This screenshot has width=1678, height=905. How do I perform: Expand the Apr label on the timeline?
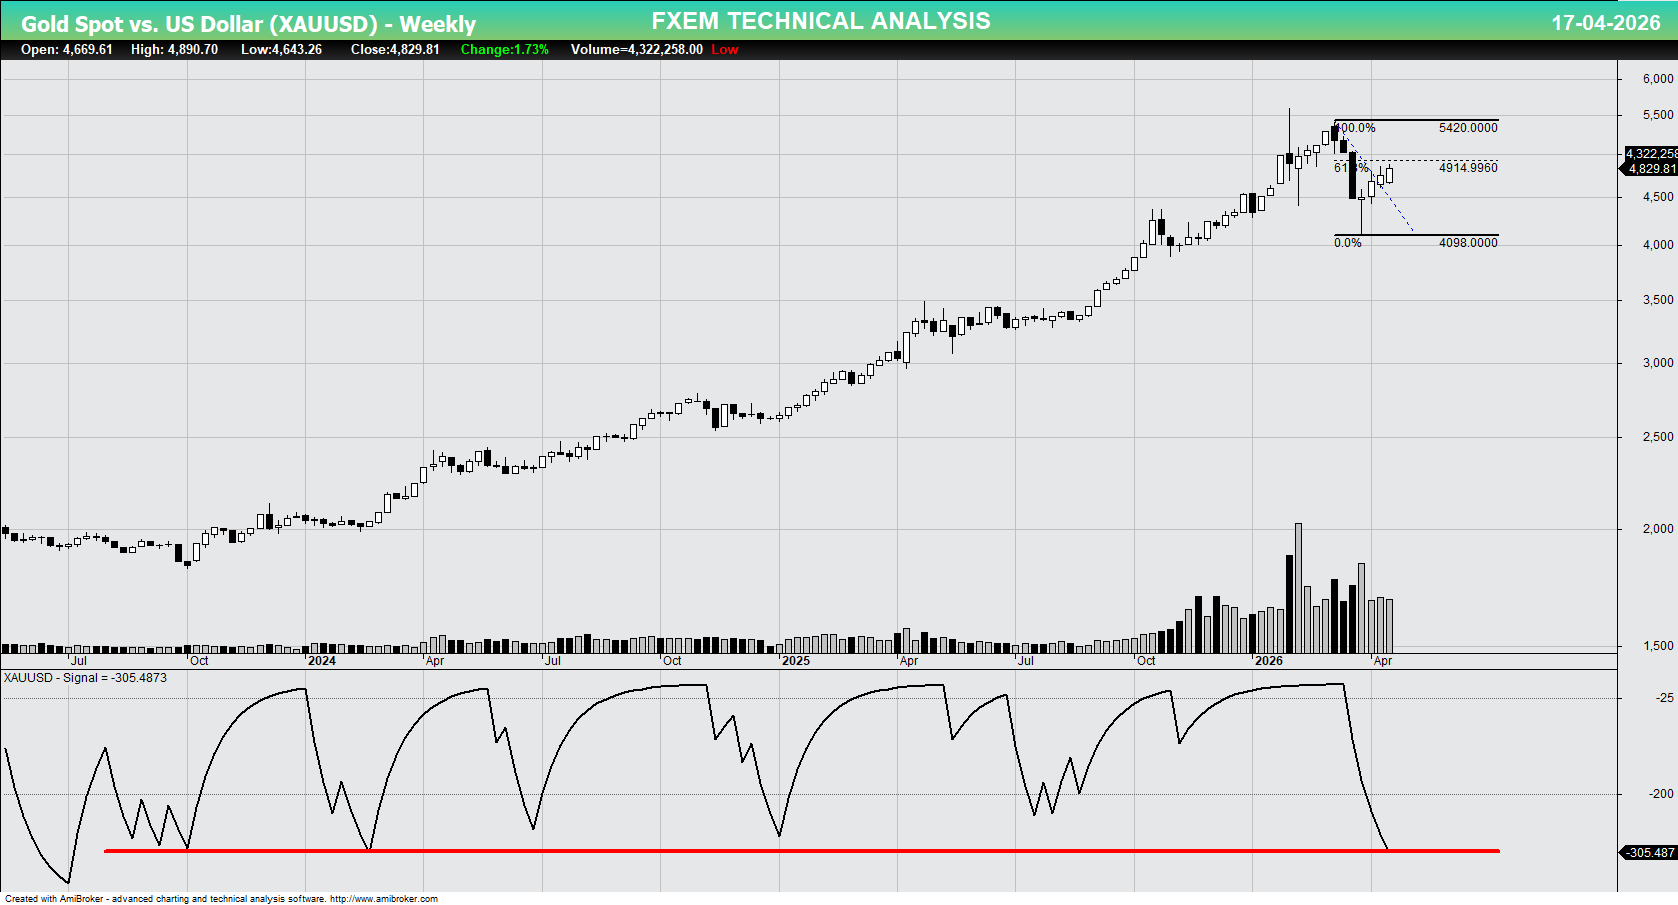1384,661
